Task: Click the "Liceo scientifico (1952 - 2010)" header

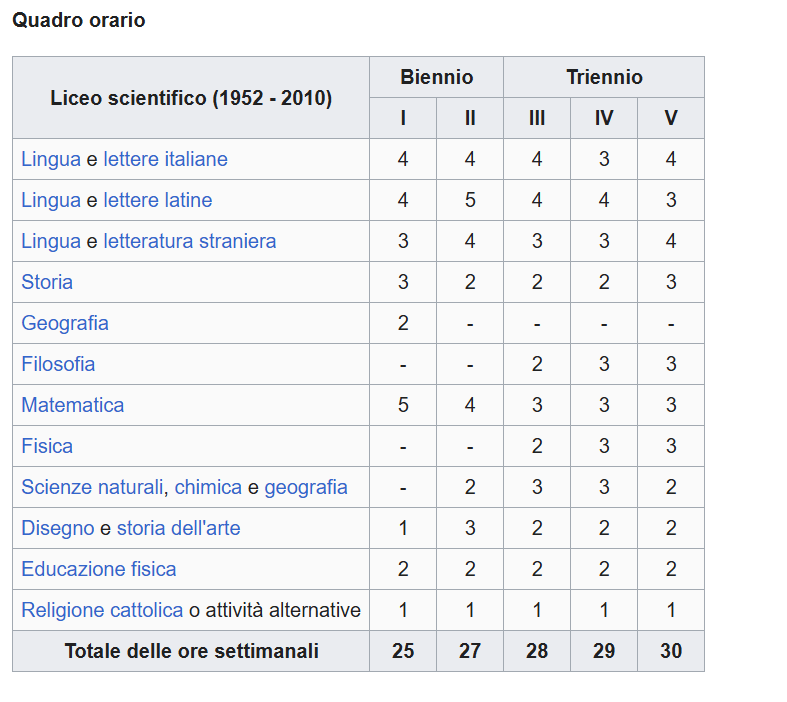Action: (x=191, y=98)
